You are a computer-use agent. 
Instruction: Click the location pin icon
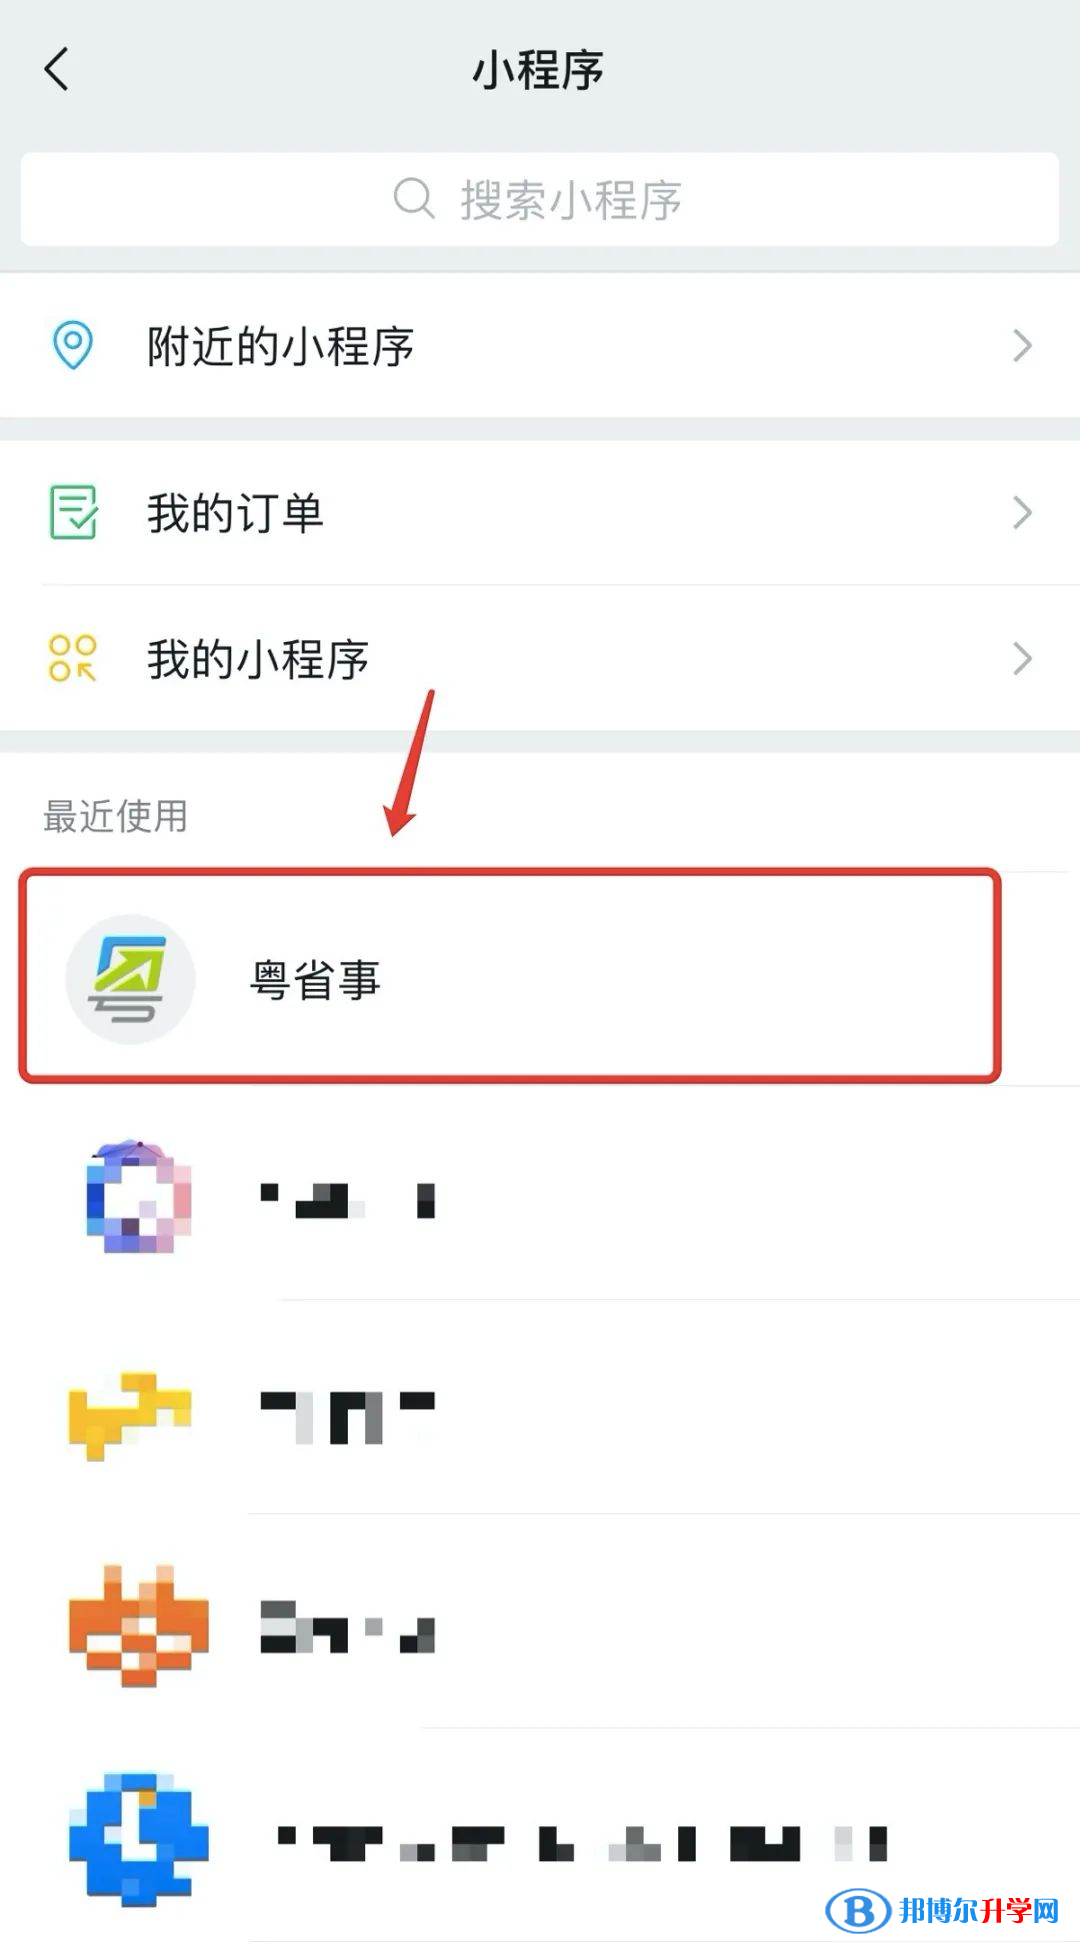(73, 345)
